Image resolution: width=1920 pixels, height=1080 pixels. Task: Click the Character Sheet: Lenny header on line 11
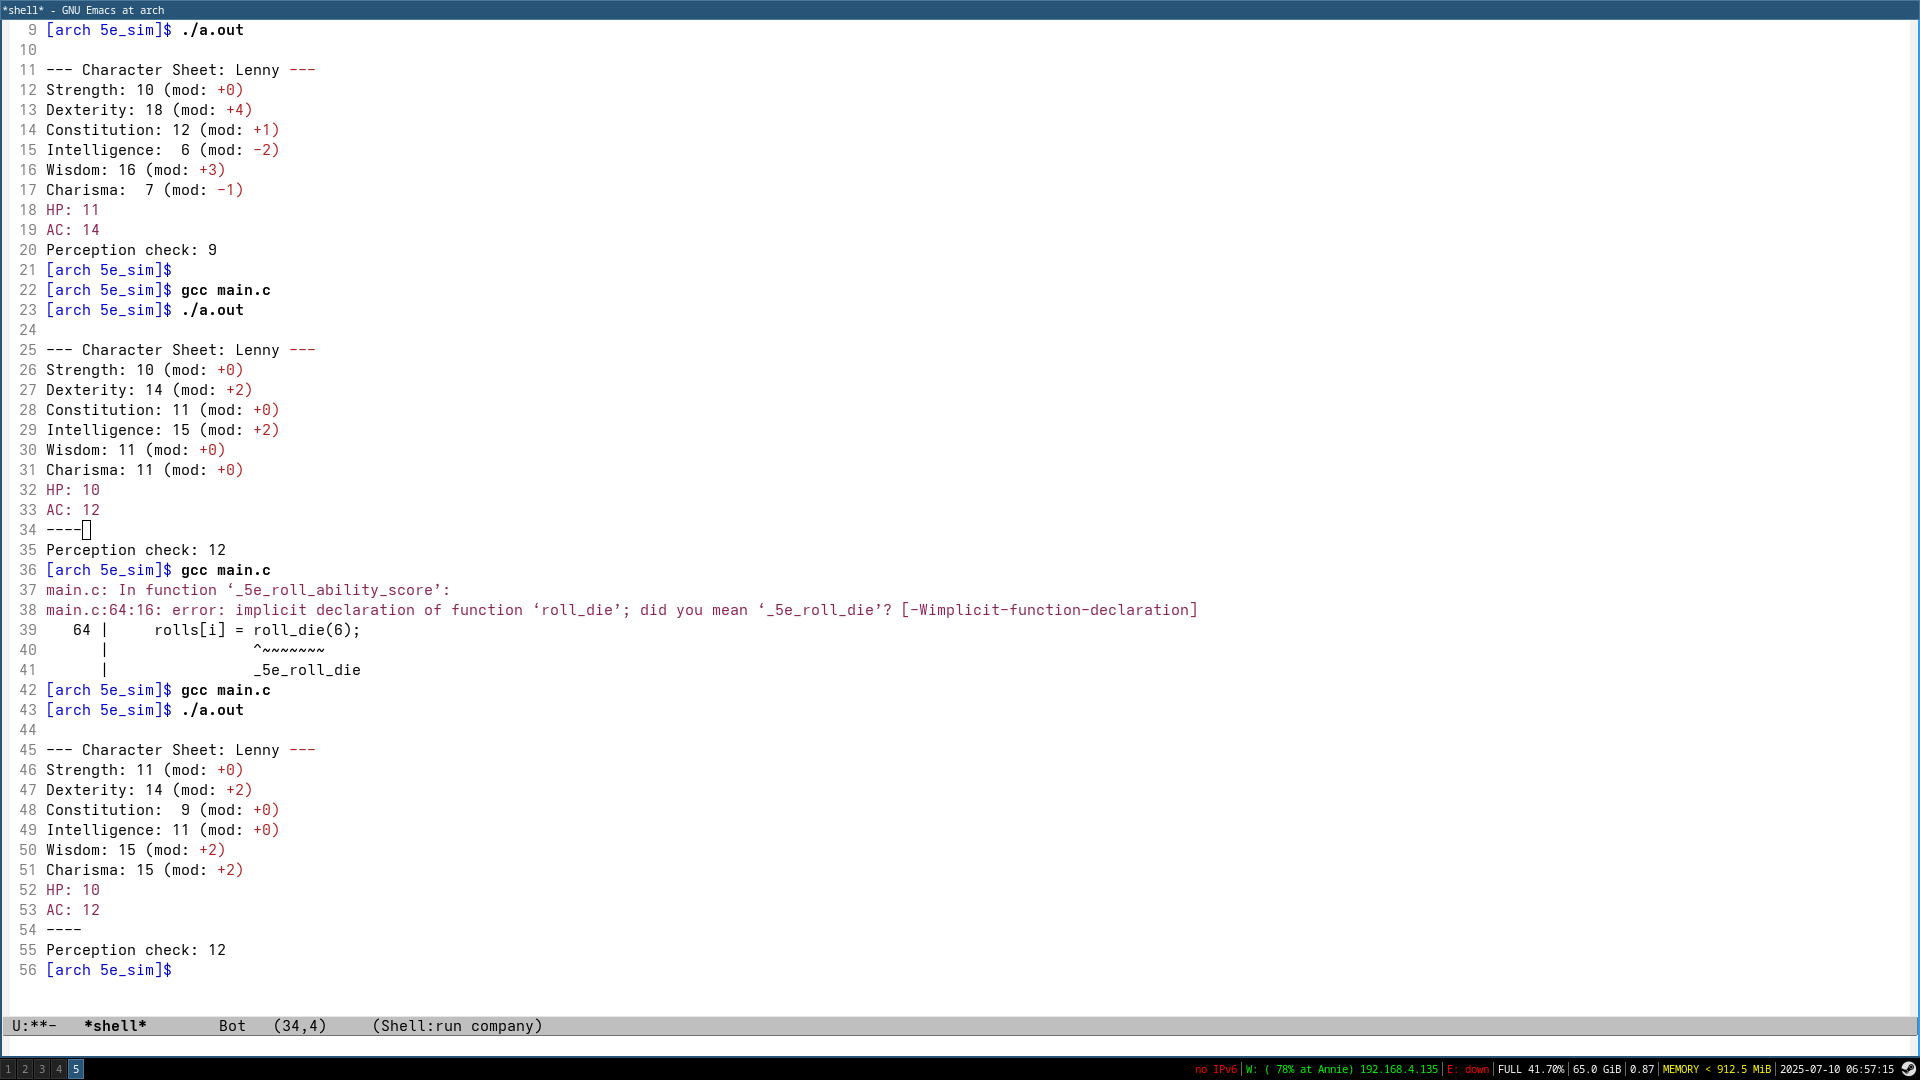(181, 70)
